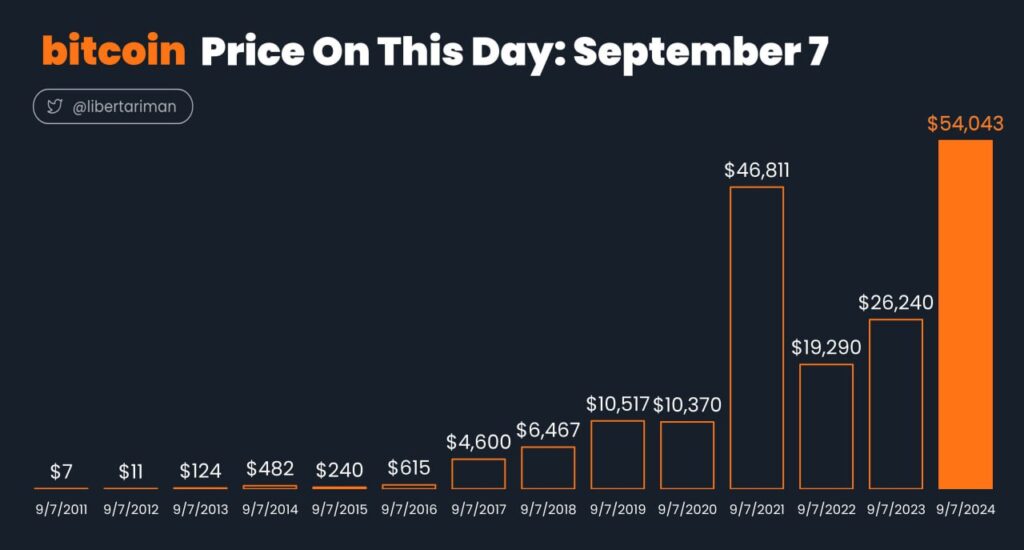Select the 9/7/2018 bar
1024x550 pixels.
coord(548,468)
